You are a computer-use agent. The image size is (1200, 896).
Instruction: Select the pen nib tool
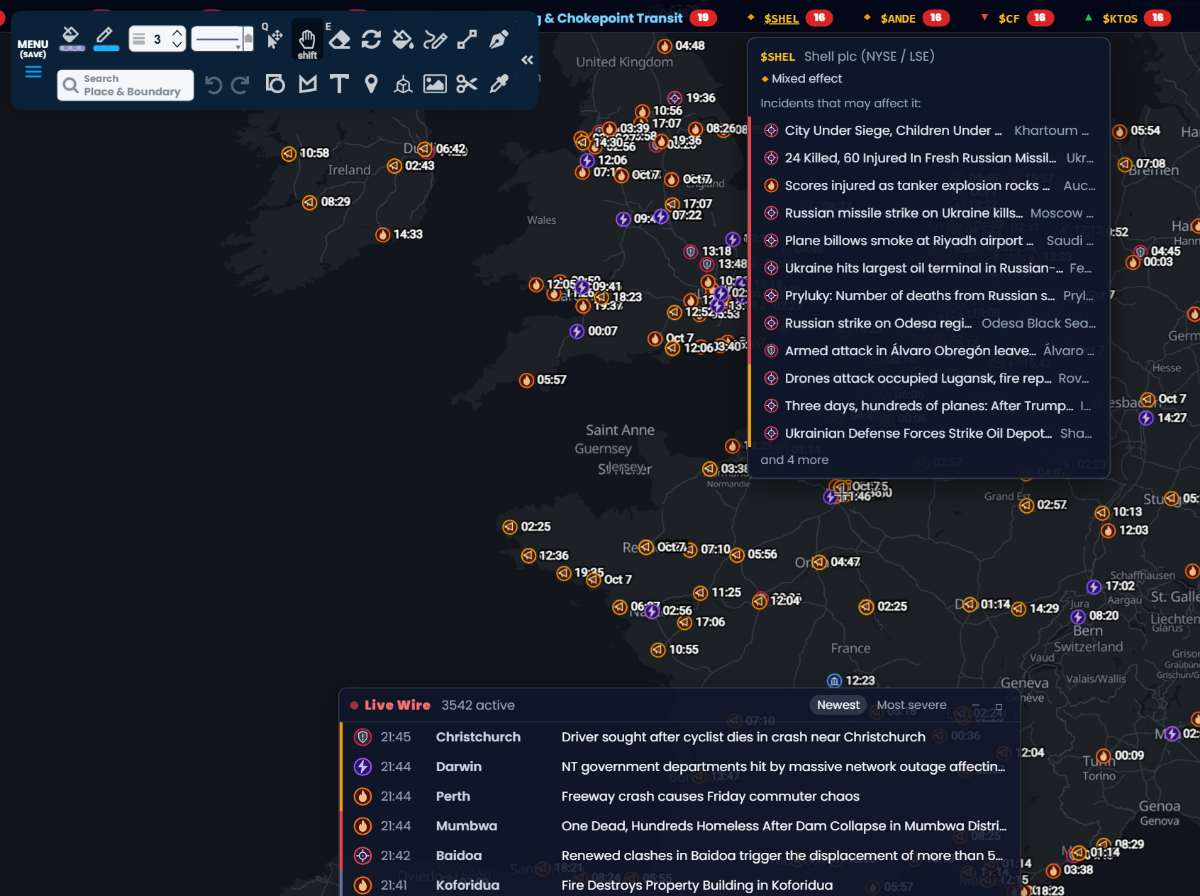click(x=499, y=39)
